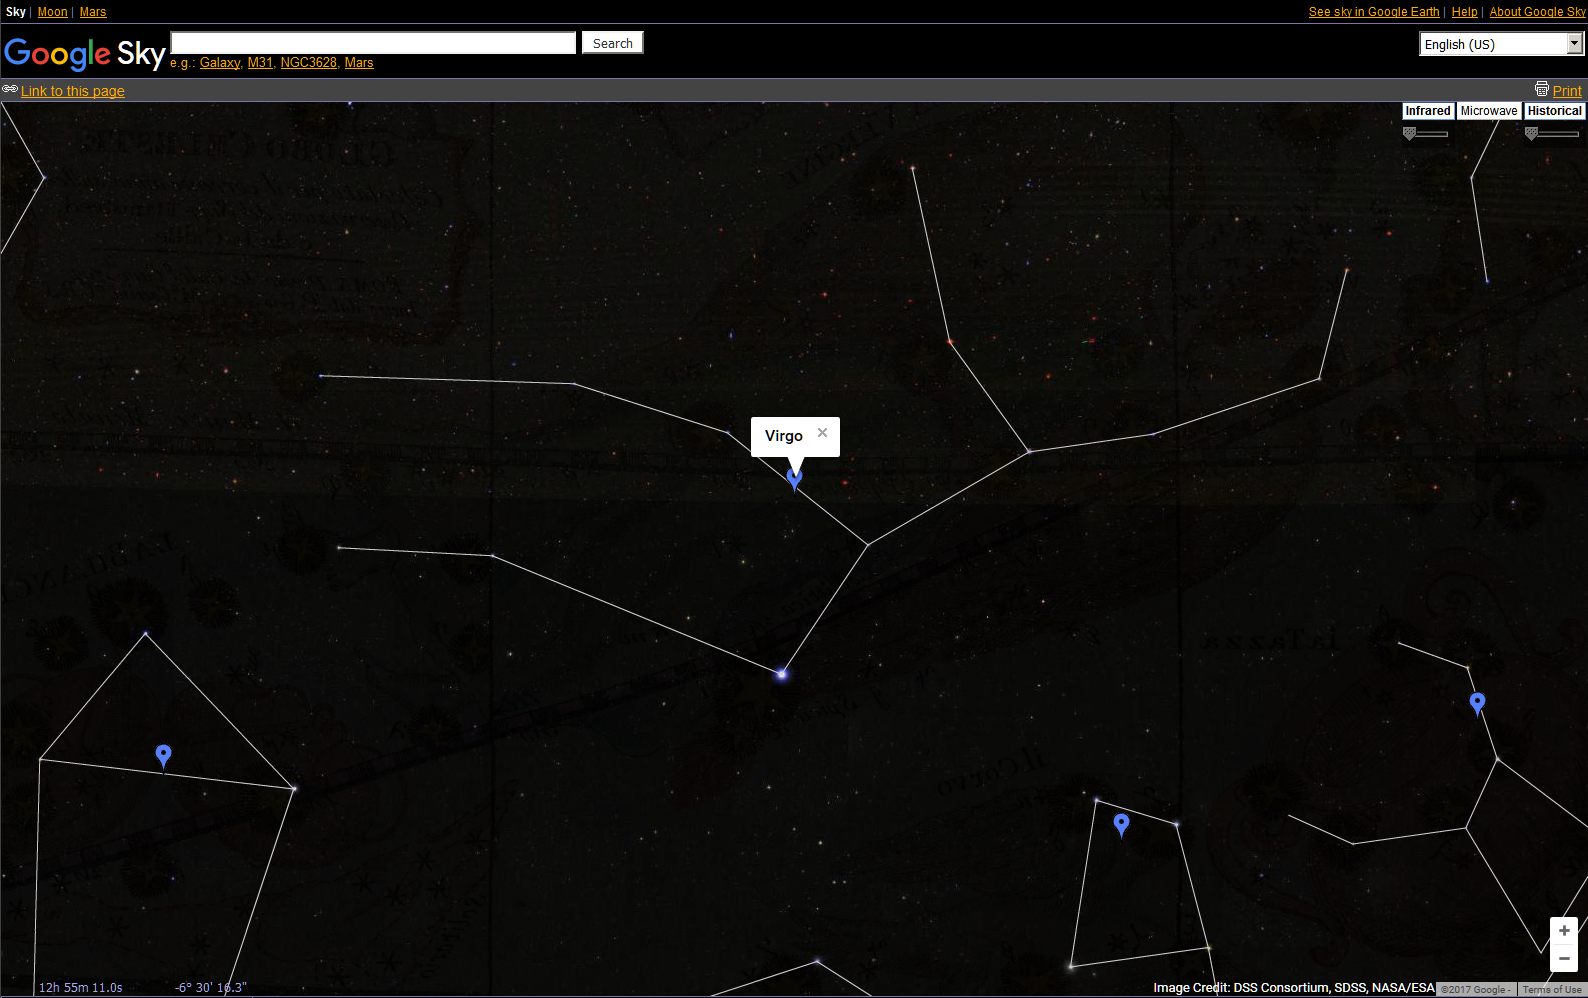
Task: Click the blue pin below the Historical button
Action: pyautogui.click(x=1477, y=704)
